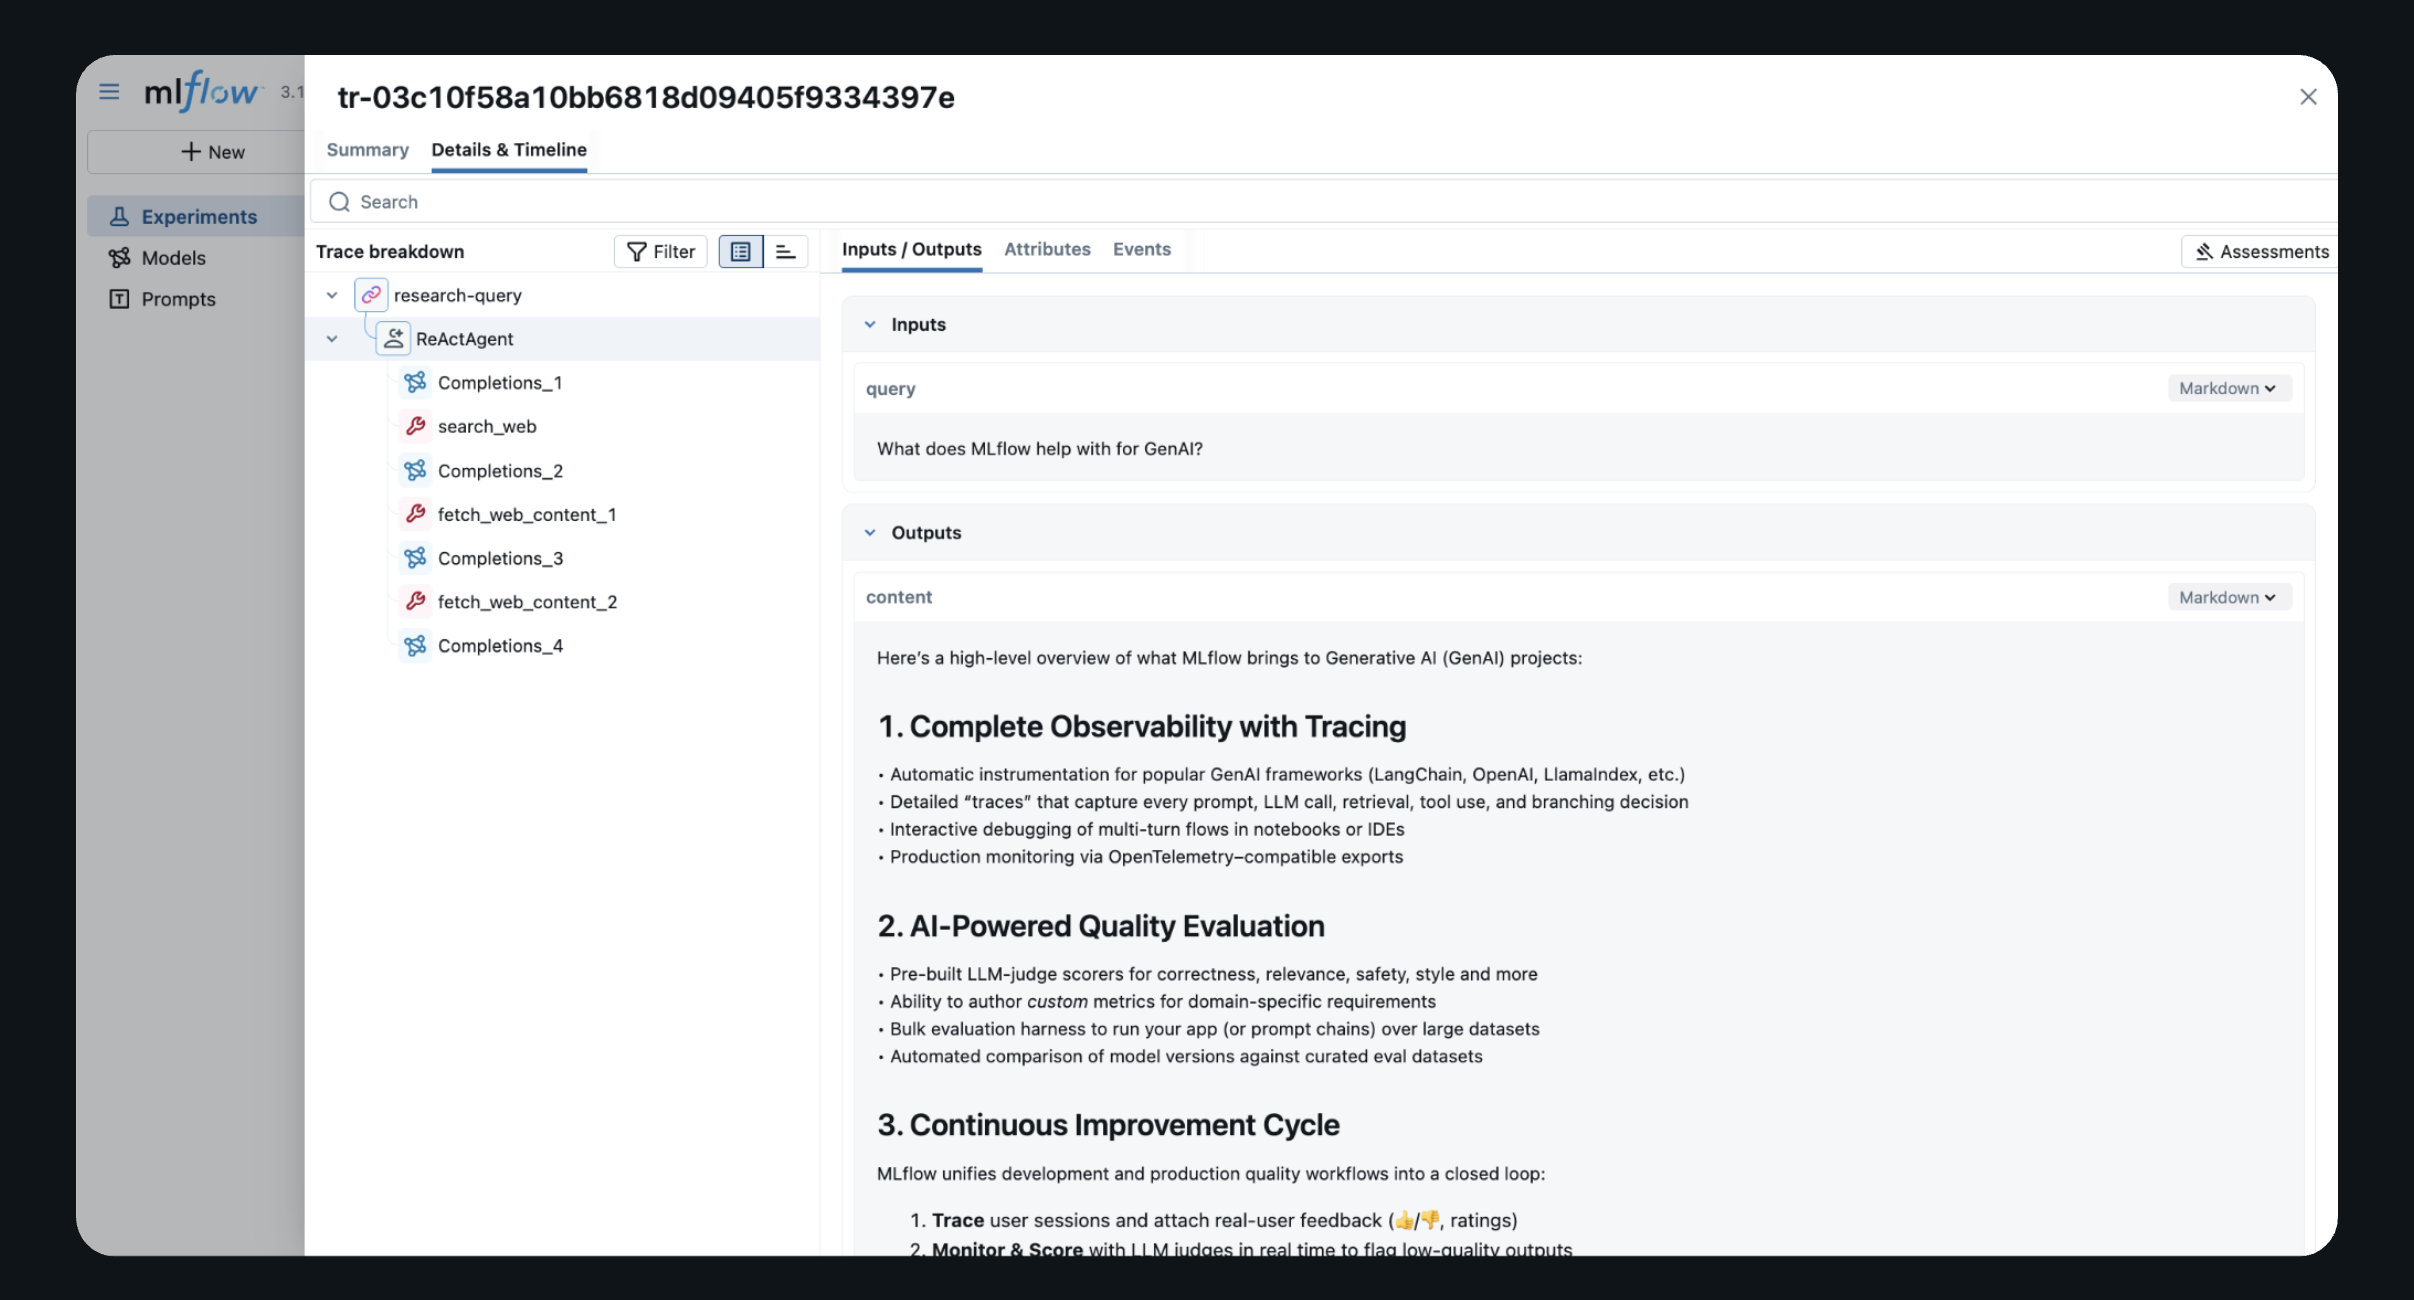Open the content Markdown format dropdown
Image resolution: width=2414 pixels, height=1300 pixels.
2228,598
